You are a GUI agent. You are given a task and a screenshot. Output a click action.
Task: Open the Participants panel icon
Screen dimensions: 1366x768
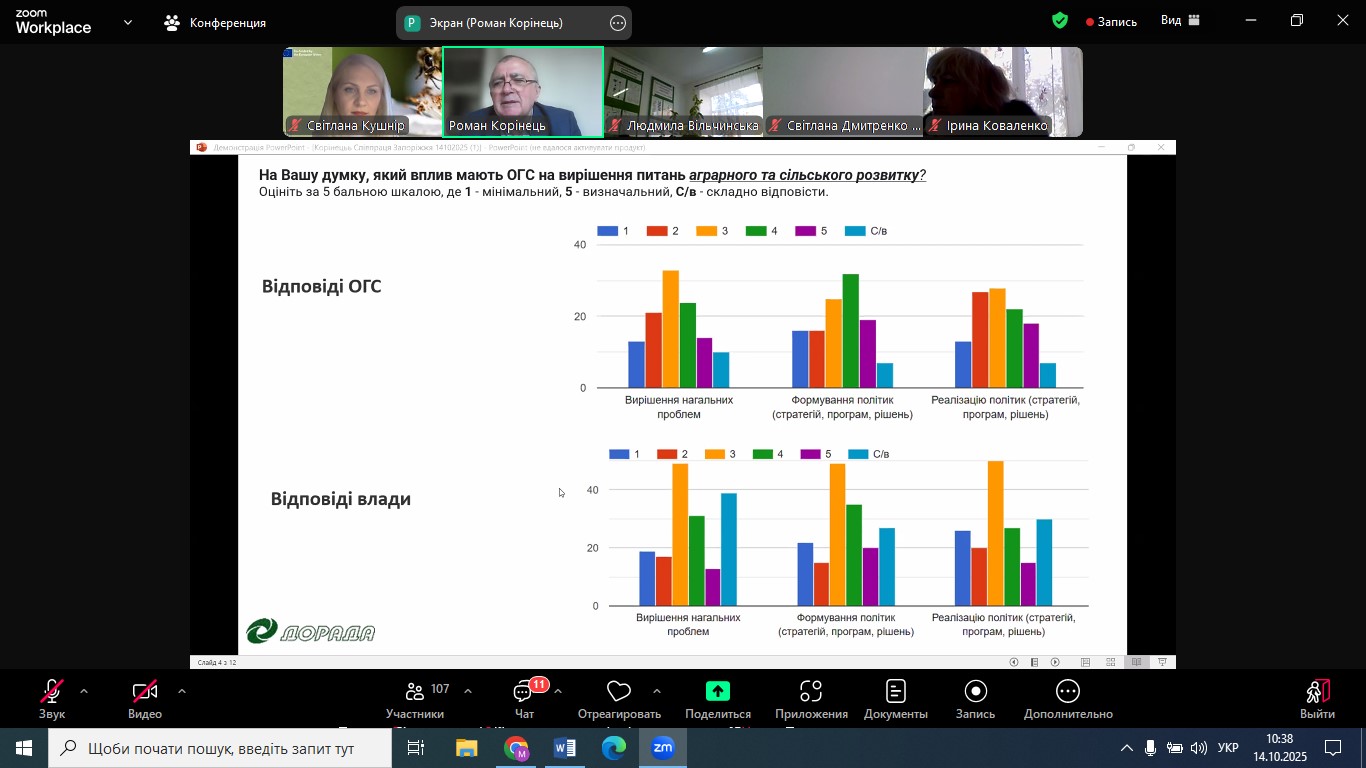click(415, 692)
